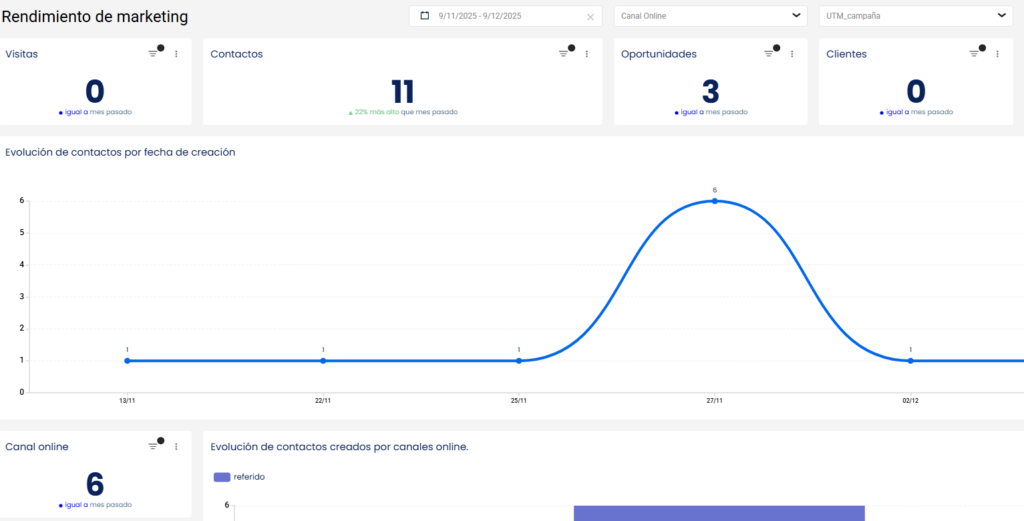
Task: Click the data point at 13/11
Action: point(127,360)
